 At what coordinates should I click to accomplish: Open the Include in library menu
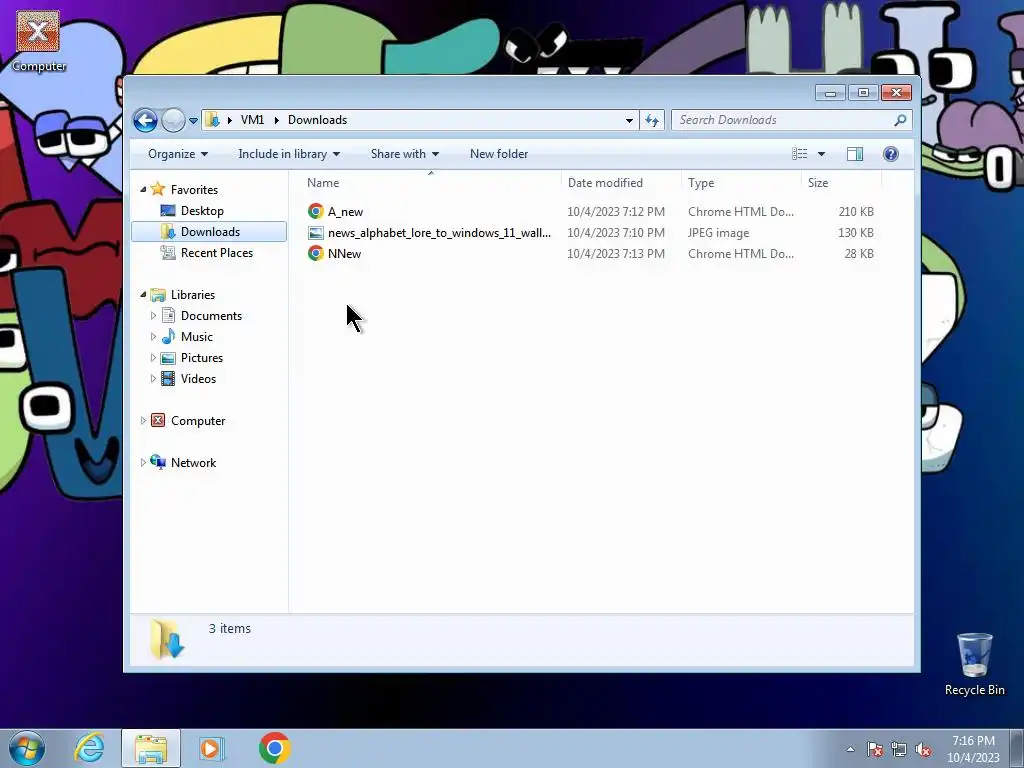289,154
